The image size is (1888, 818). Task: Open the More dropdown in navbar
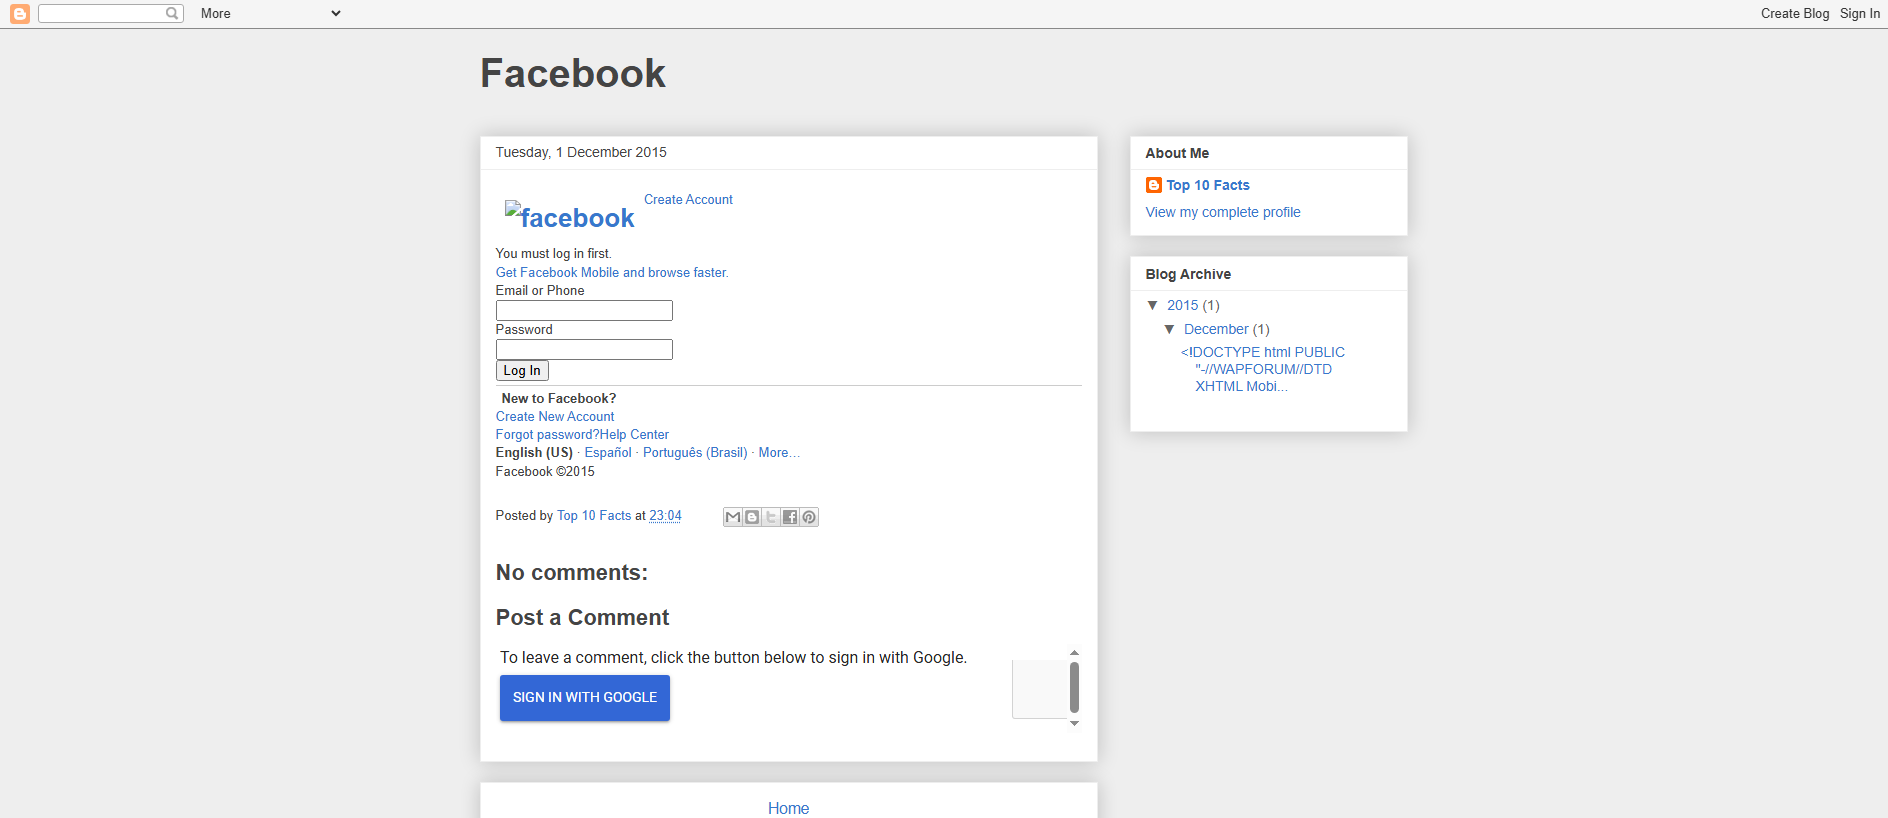pyautogui.click(x=270, y=14)
